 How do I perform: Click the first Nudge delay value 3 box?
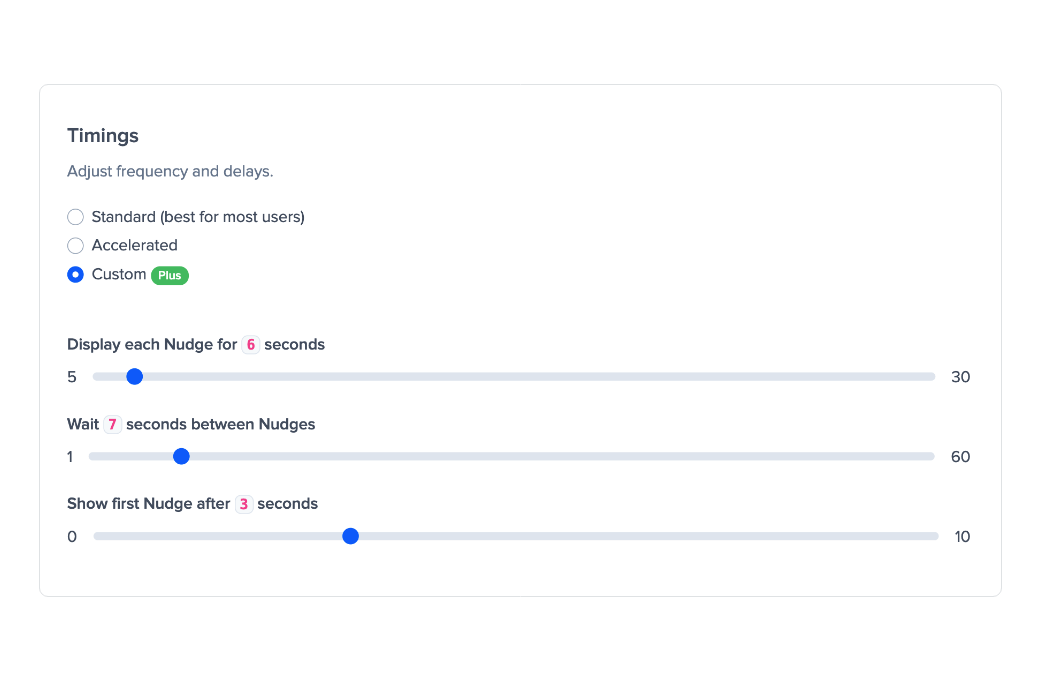pos(244,504)
